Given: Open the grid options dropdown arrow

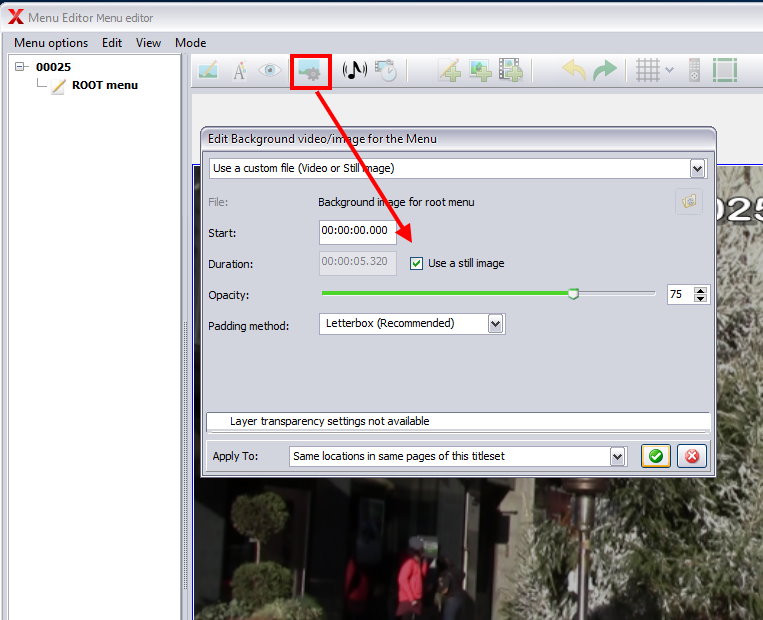Looking at the screenshot, I should click(670, 71).
